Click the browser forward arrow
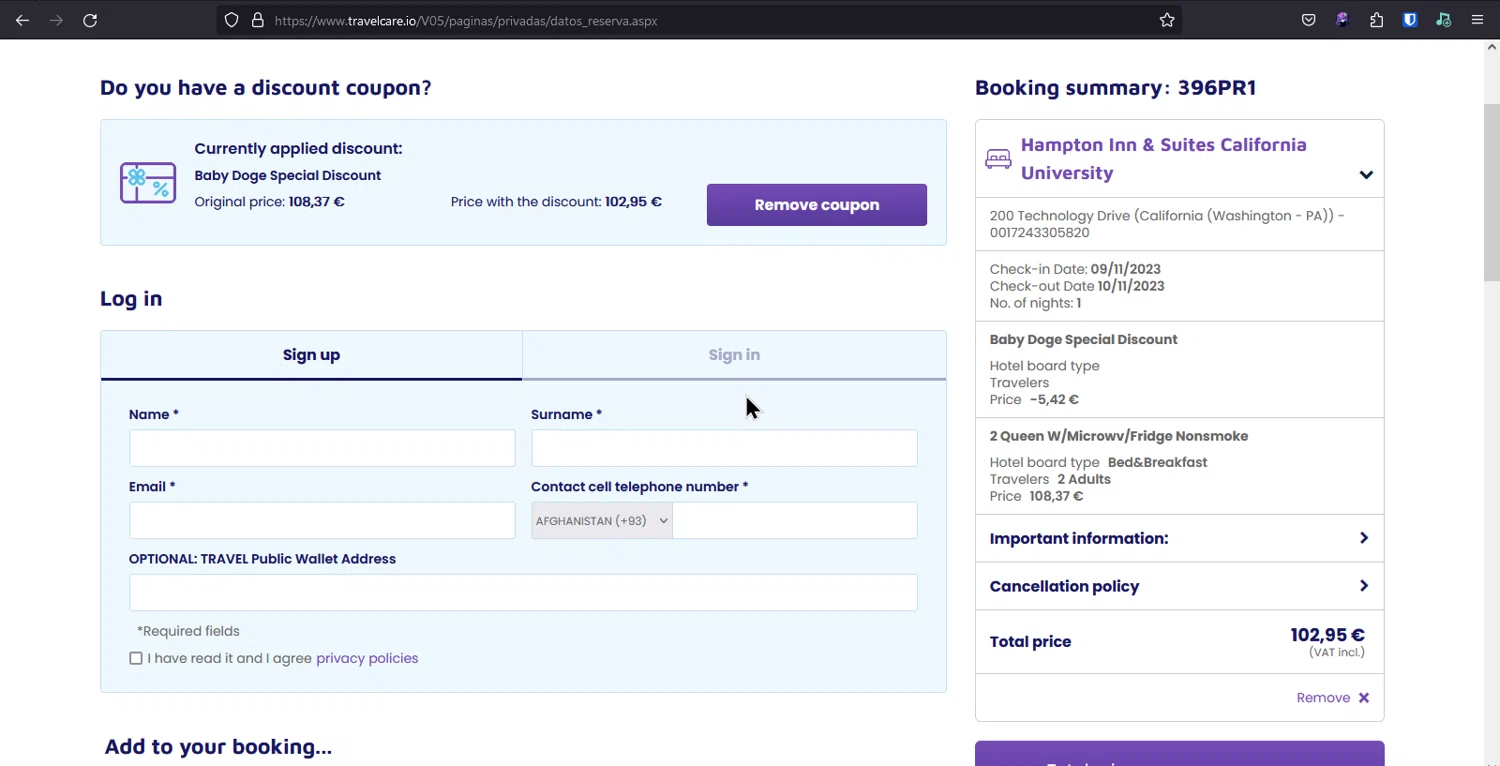This screenshot has height=766, width=1500. pyautogui.click(x=56, y=20)
